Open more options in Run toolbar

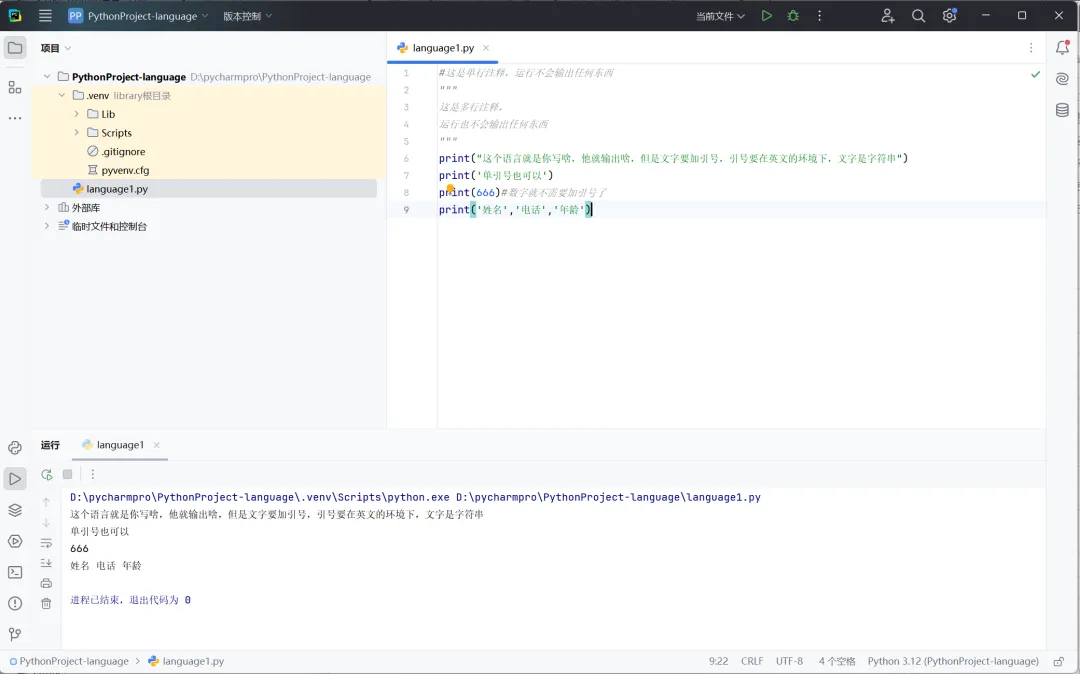click(x=93, y=474)
